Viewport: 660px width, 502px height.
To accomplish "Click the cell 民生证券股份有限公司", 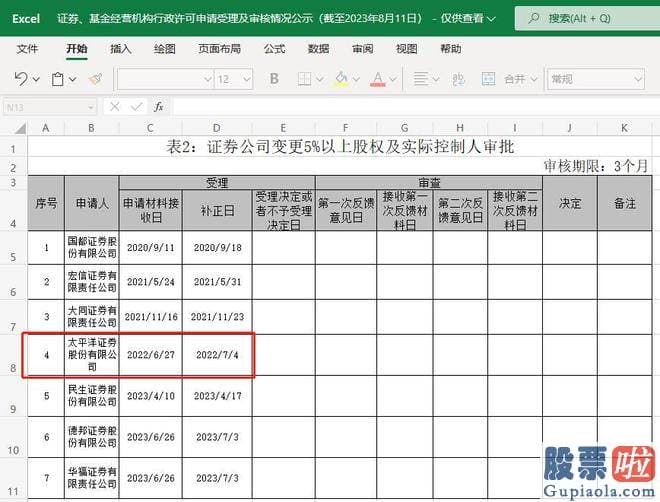I will [x=92, y=396].
